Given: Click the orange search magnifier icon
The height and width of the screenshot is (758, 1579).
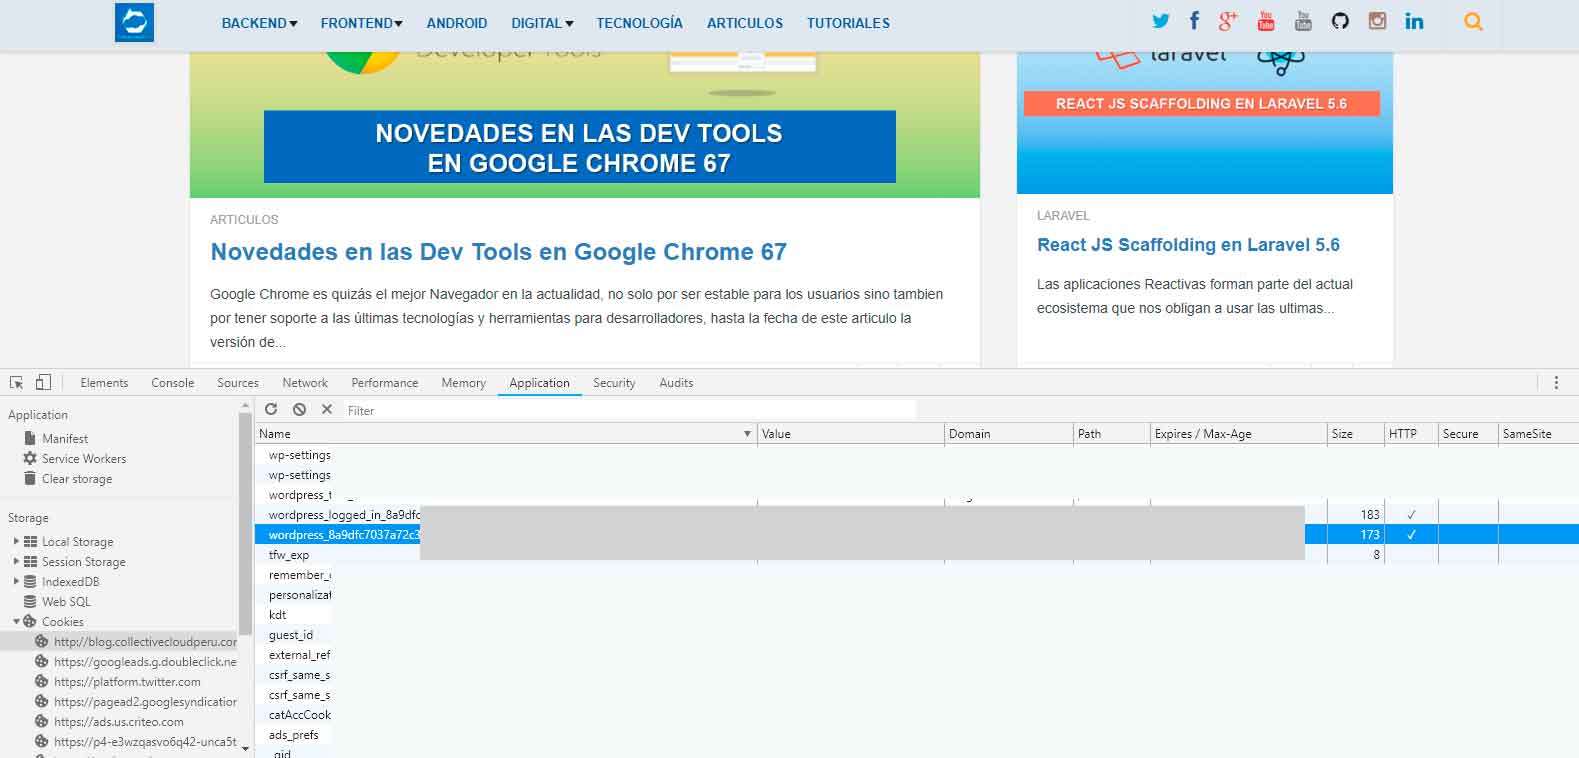Looking at the screenshot, I should [x=1473, y=21].
